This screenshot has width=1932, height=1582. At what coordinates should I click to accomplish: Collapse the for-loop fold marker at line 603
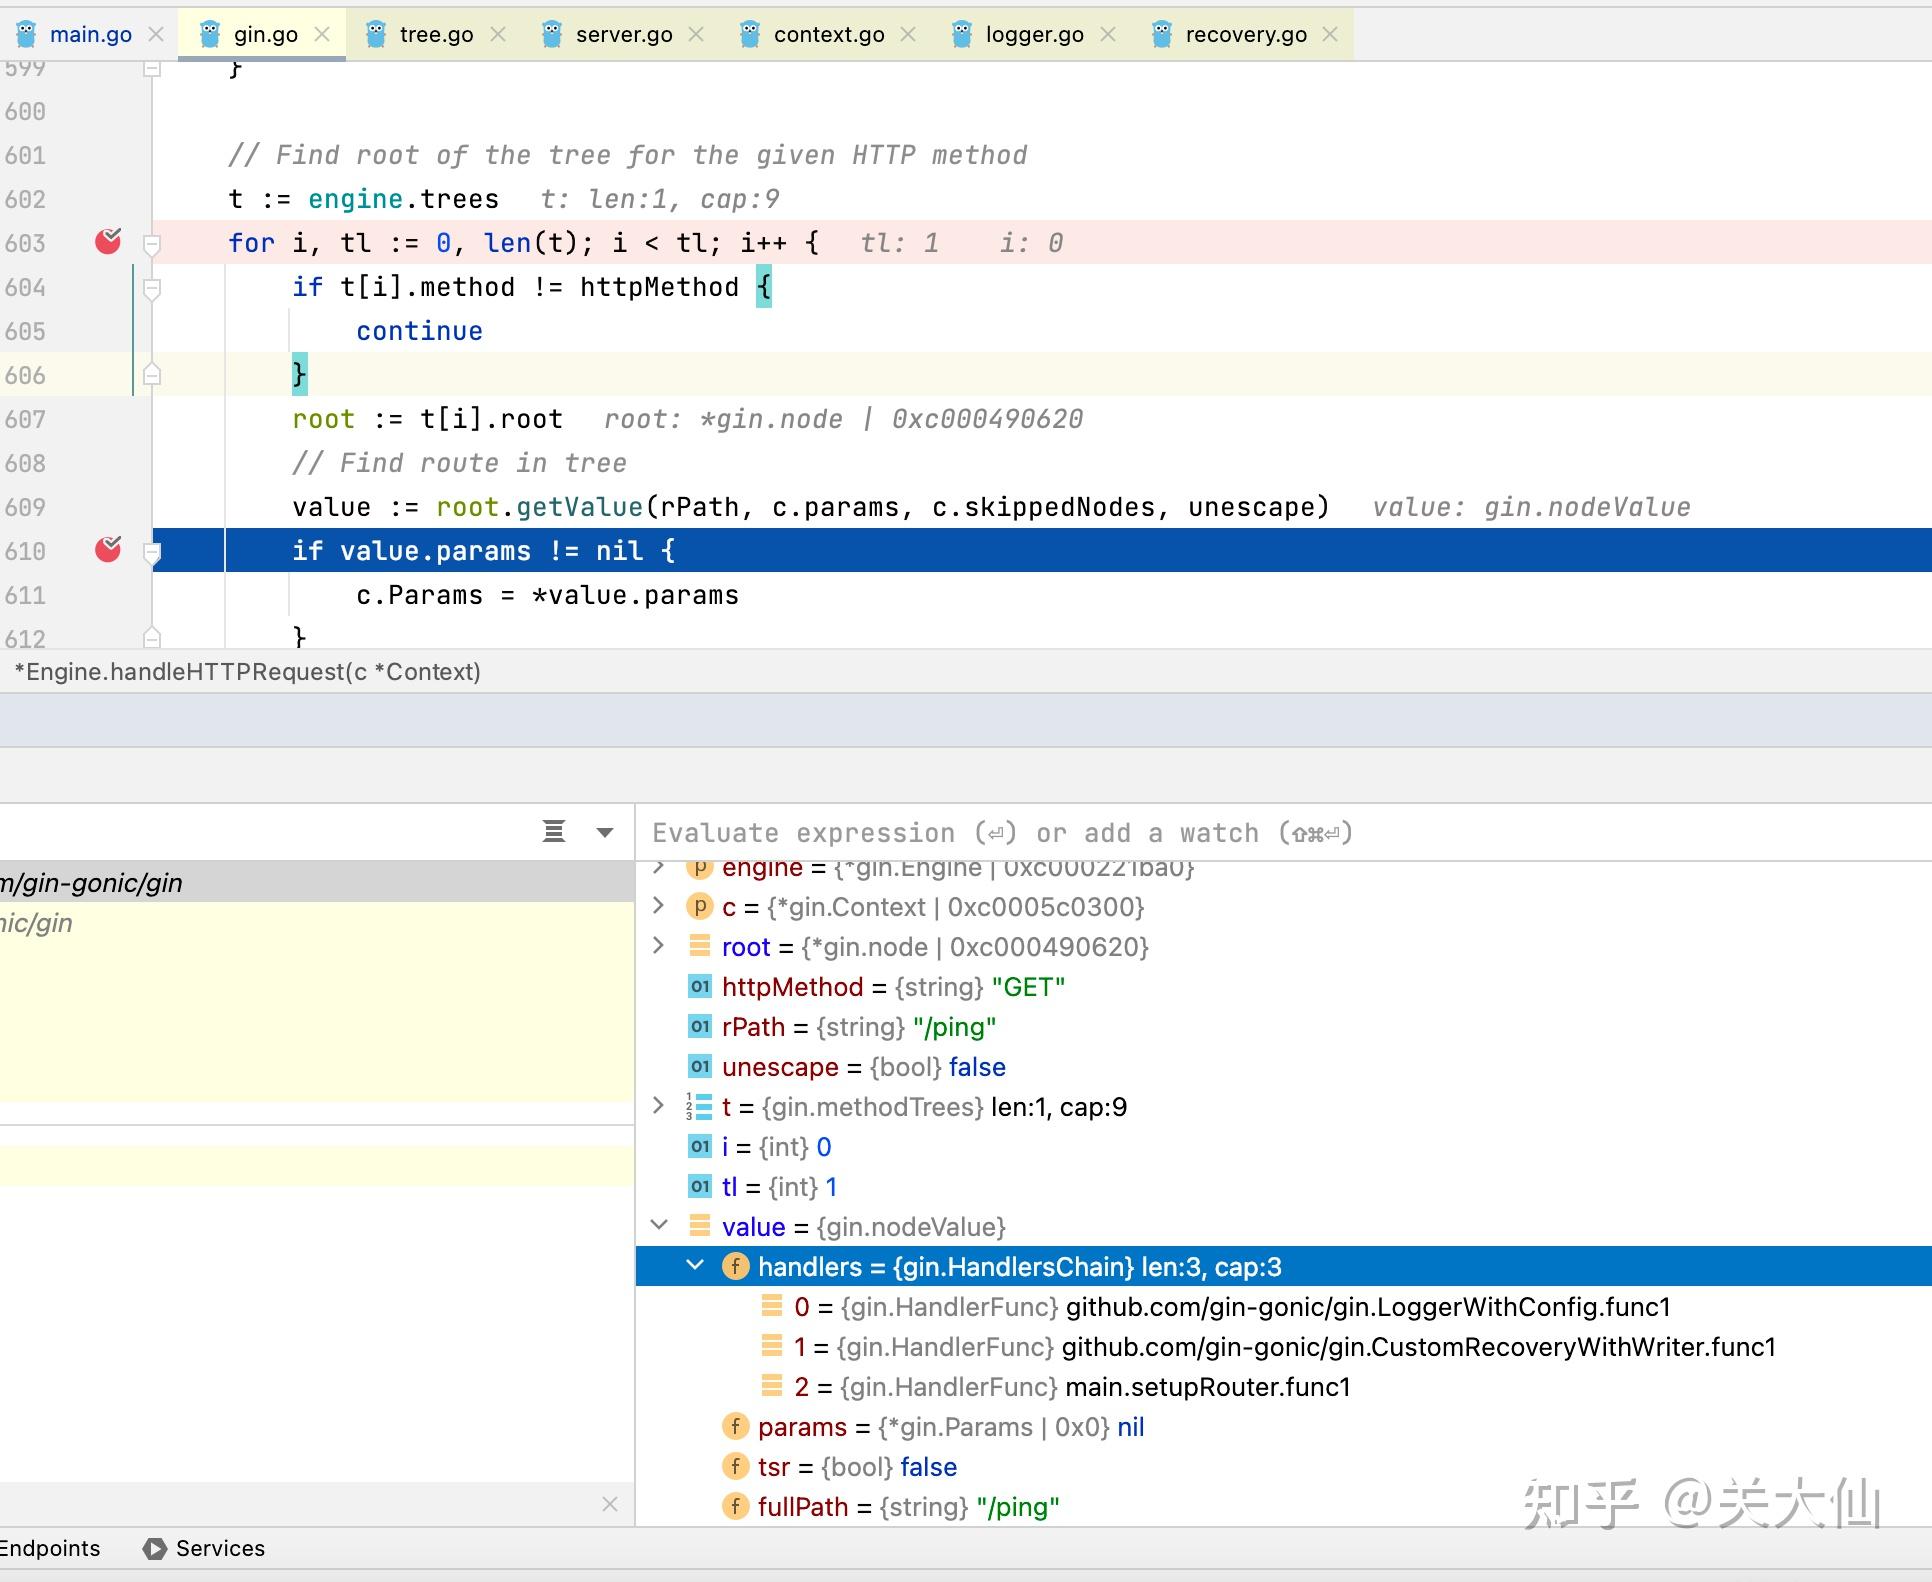[152, 243]
